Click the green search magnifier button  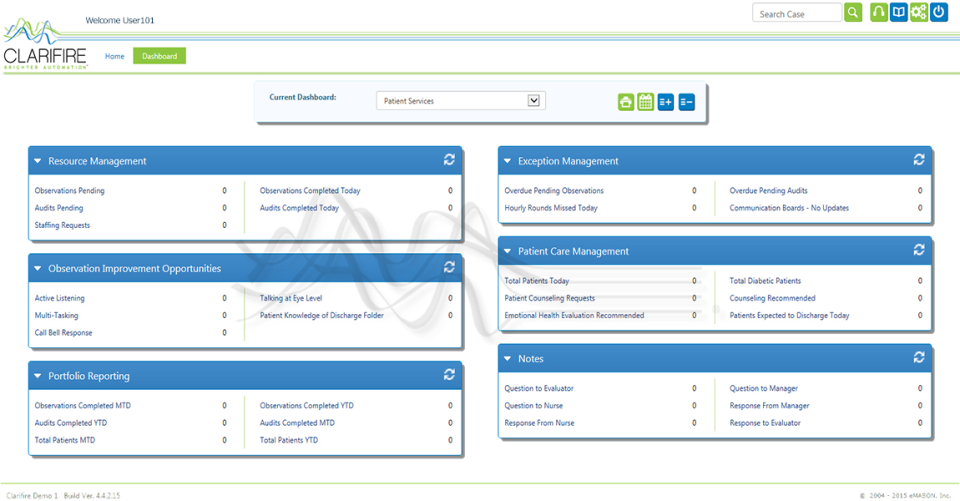853,12
